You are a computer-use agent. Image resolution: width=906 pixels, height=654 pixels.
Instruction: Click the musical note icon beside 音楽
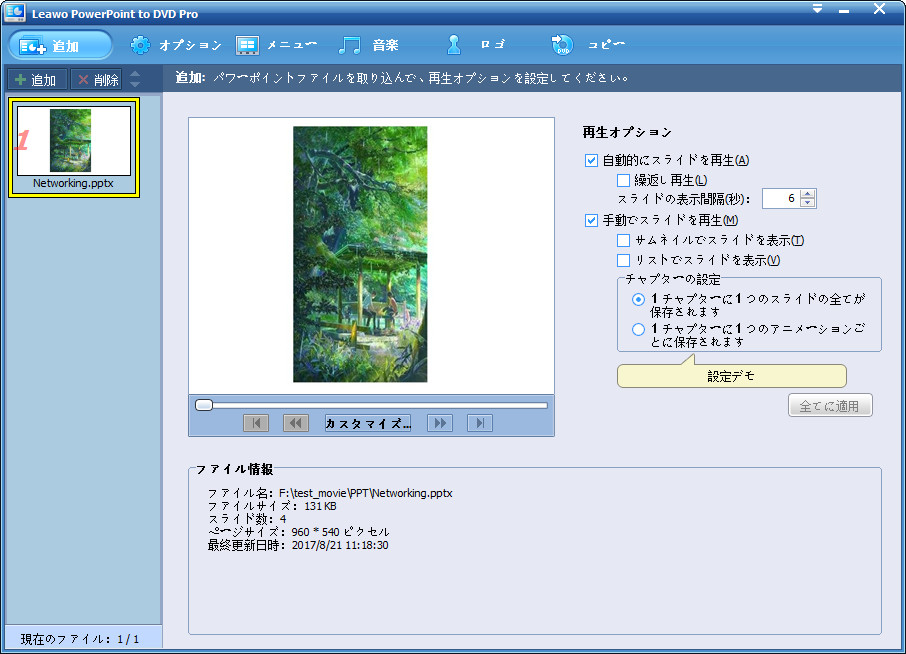click(x=350, y=45)
